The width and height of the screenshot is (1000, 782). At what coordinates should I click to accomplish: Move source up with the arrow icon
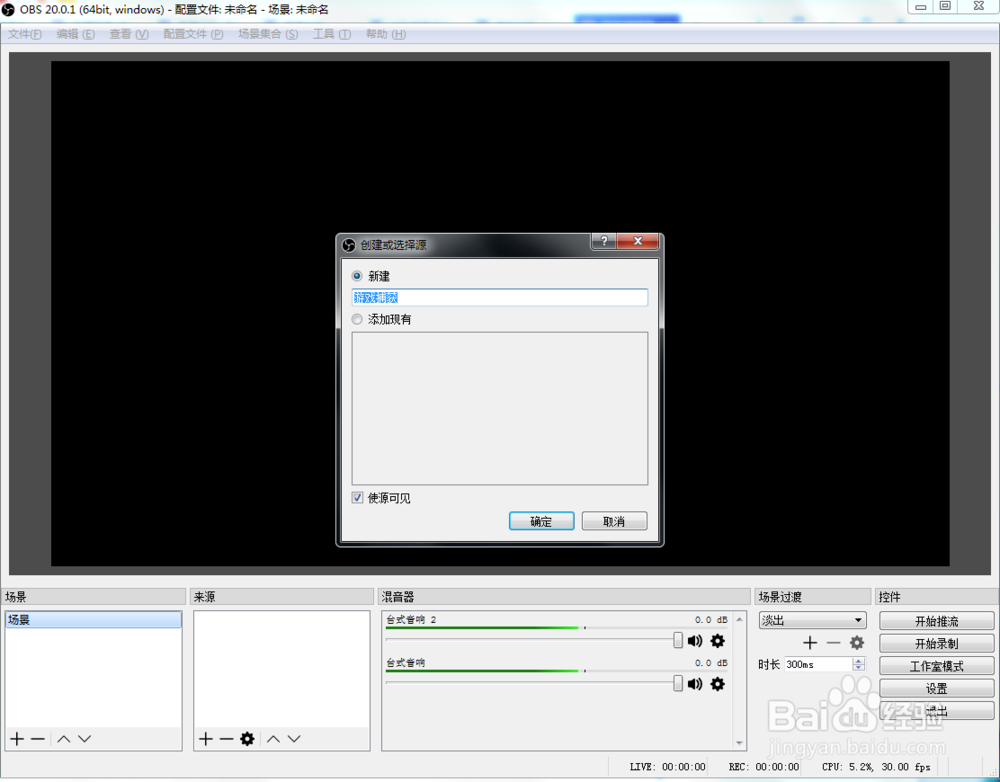[x=274, y=739]
